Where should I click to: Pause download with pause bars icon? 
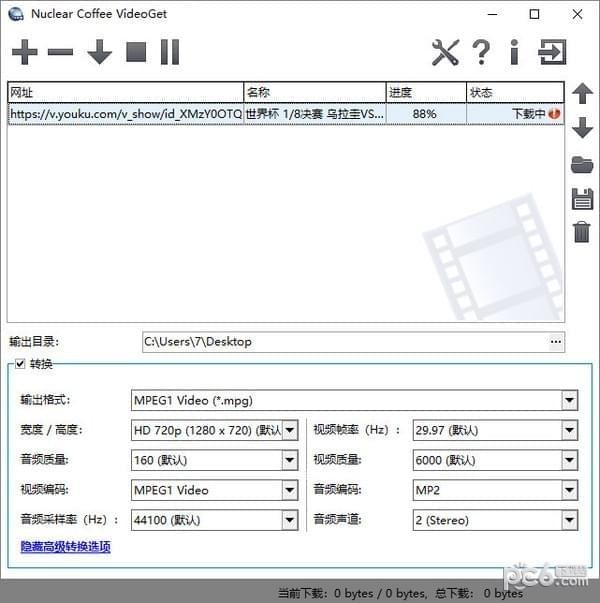170,52
